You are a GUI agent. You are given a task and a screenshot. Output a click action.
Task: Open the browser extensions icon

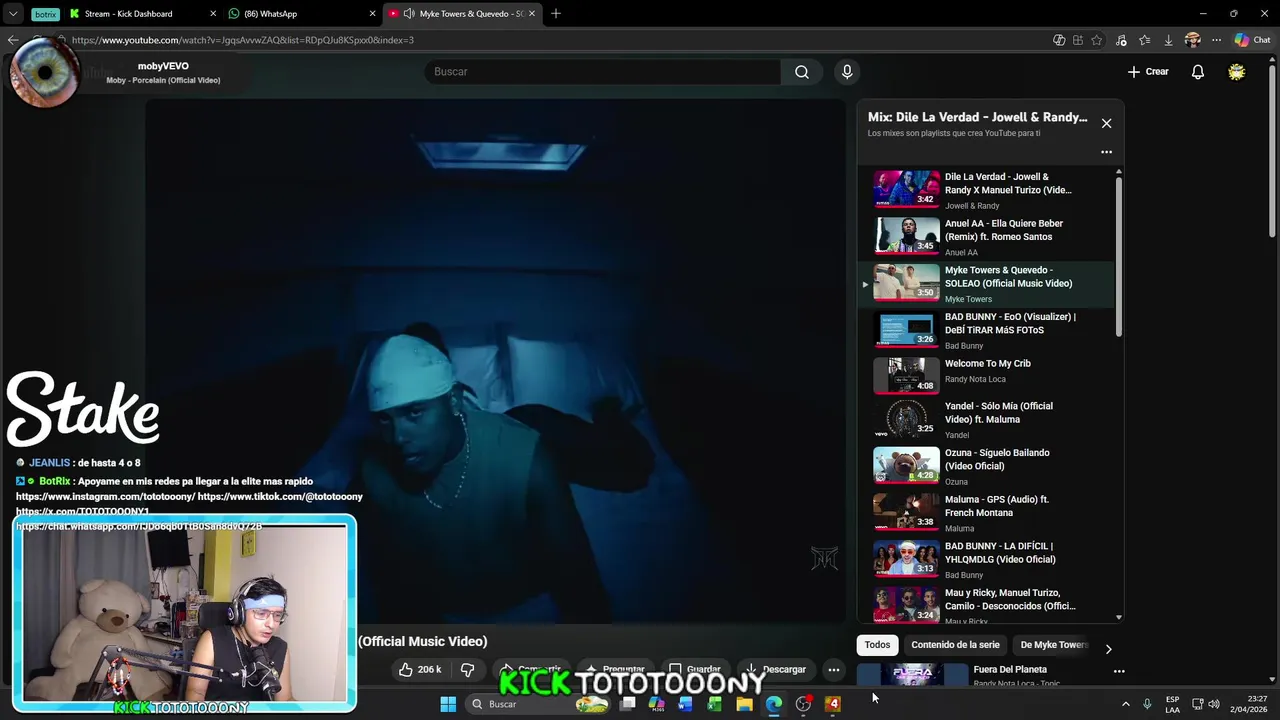pos(1078,40)
